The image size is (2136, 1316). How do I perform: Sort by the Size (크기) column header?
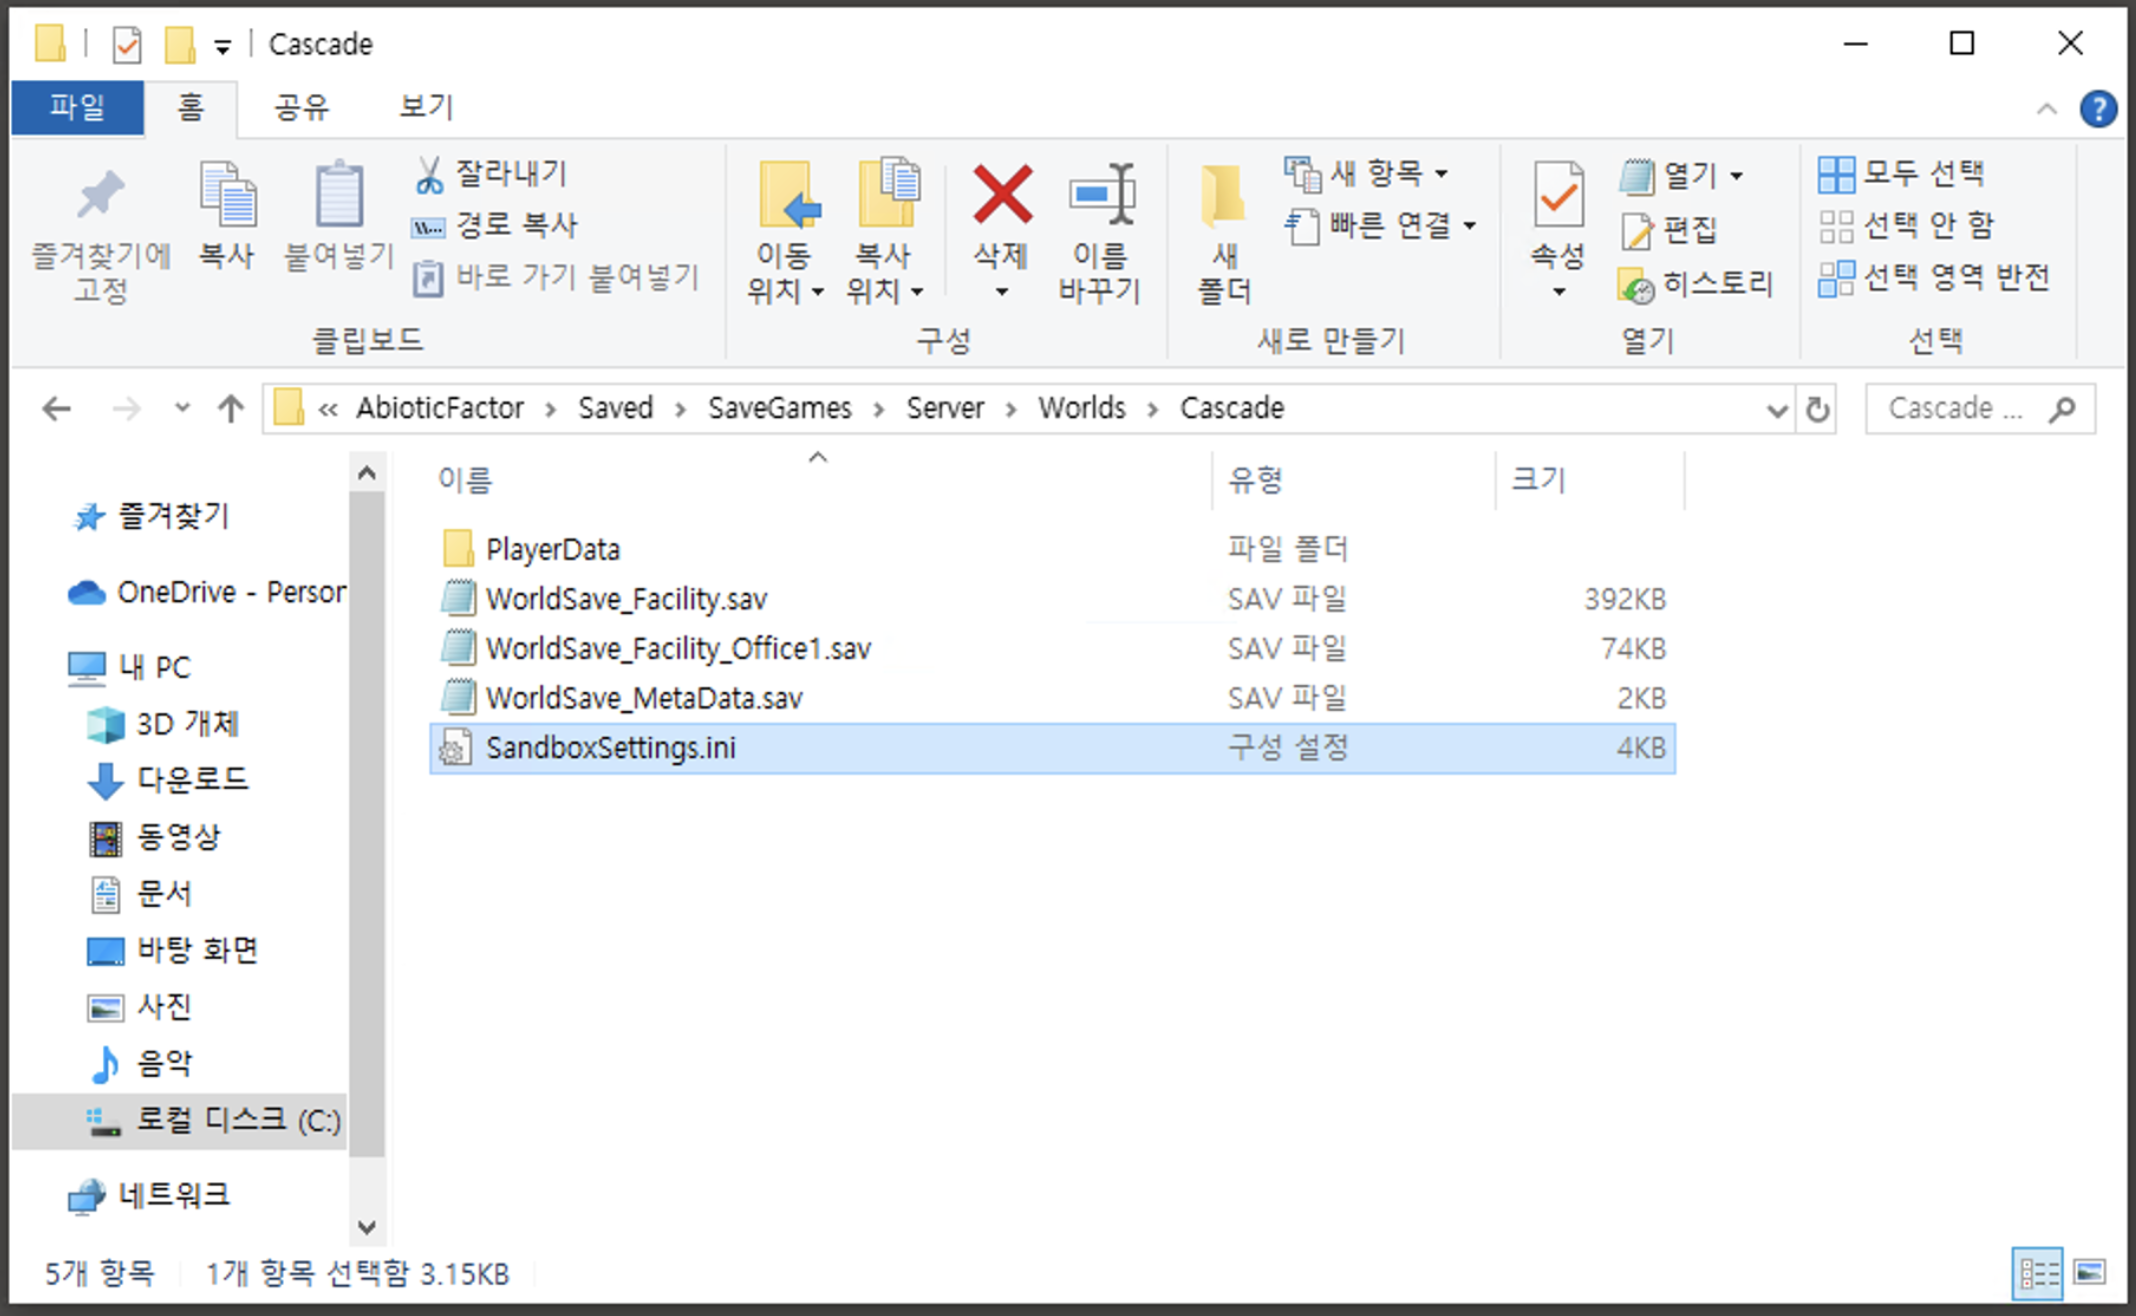pos(1590,481)
